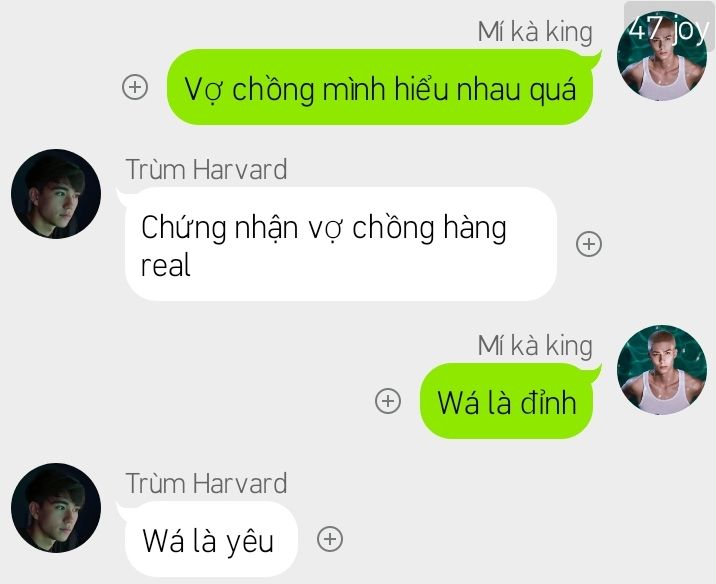This screenshot has width=716, height=584.
Task: Select white bubble "Chứng nhận vợ chồng hàng real"
Action: coord(339,244)
